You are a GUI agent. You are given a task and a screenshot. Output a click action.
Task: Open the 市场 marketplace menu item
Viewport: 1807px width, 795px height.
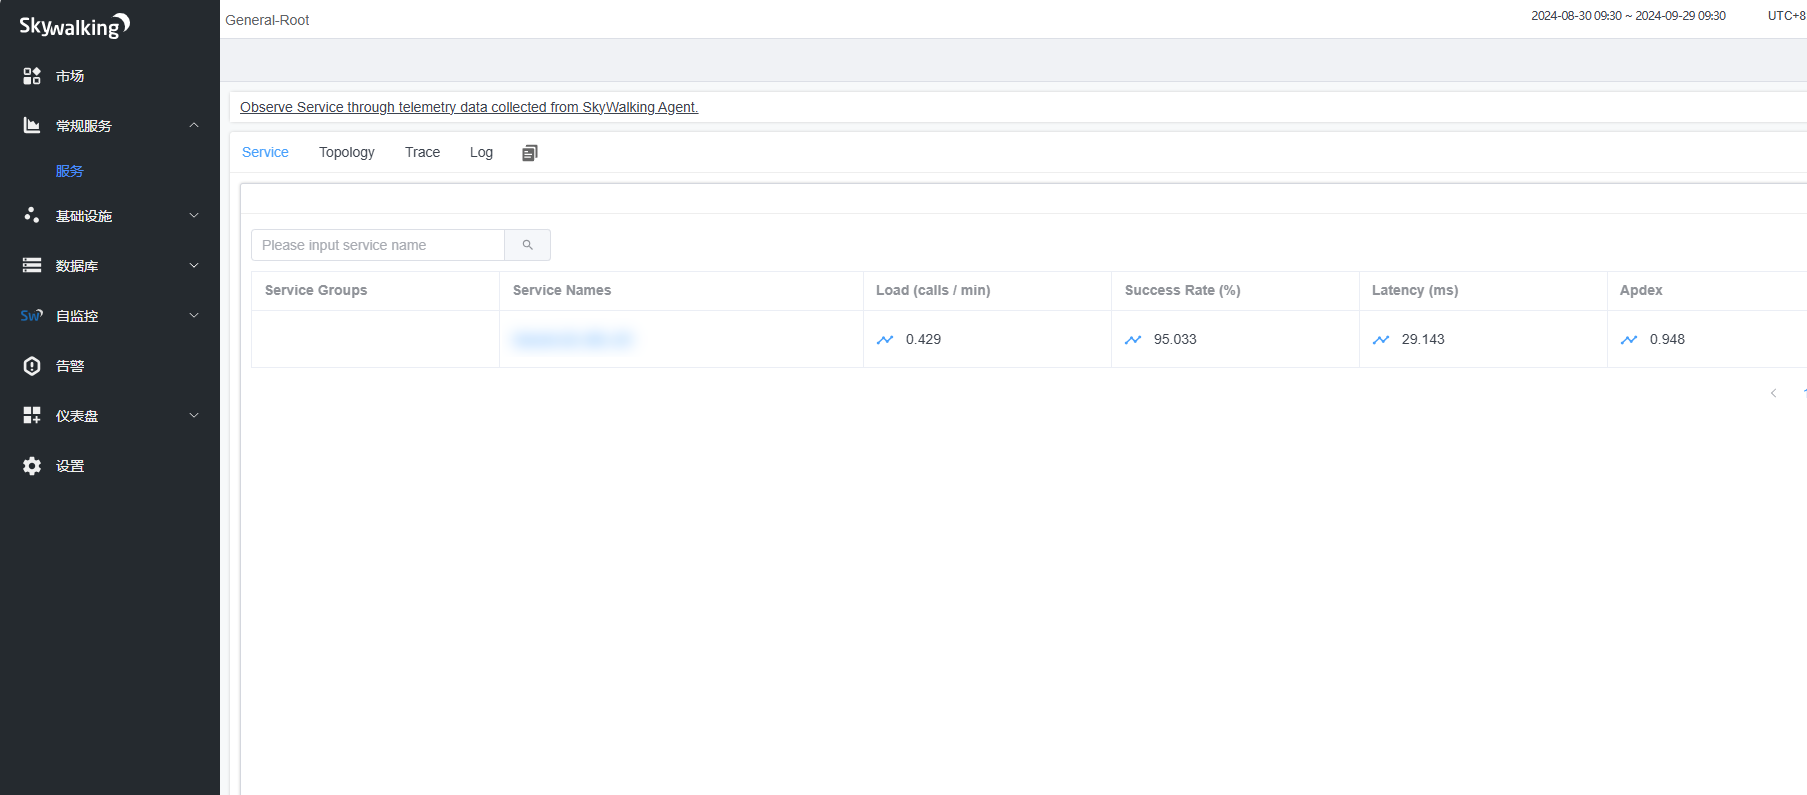(x=70, y=76)
